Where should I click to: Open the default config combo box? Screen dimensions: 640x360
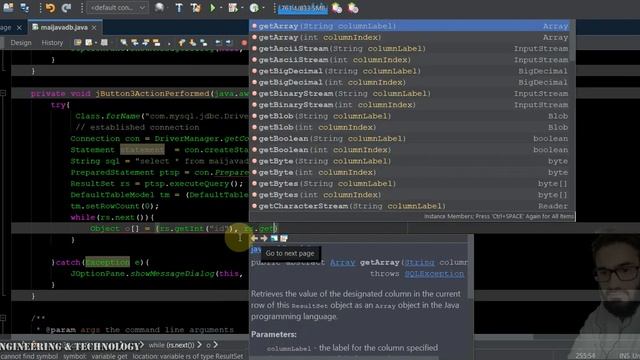click(118, 7)
